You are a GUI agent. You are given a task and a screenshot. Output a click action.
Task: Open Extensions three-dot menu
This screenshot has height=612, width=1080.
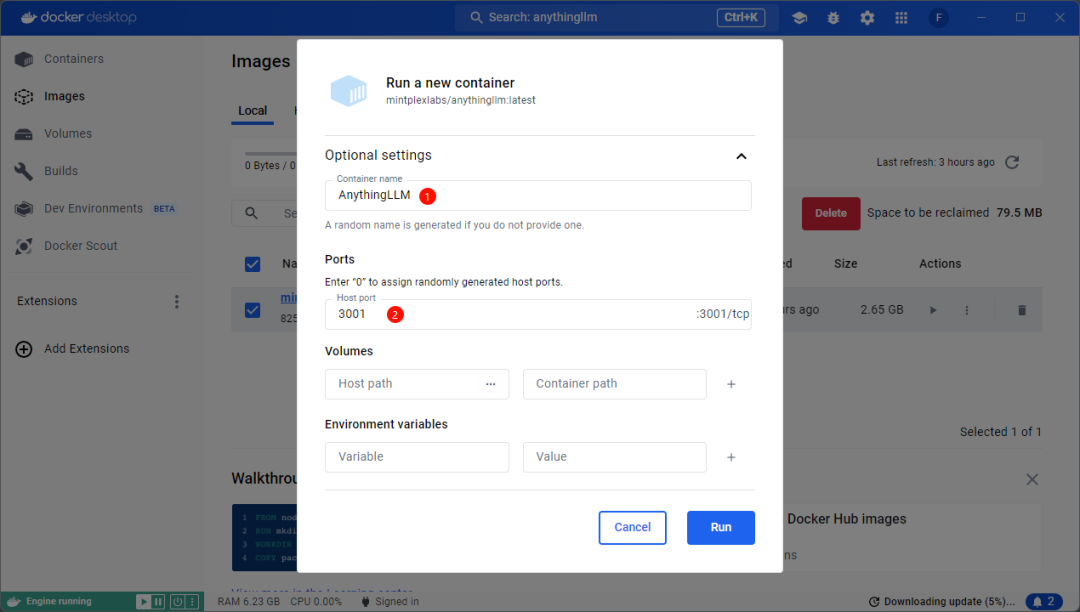(x=177, y=301)
